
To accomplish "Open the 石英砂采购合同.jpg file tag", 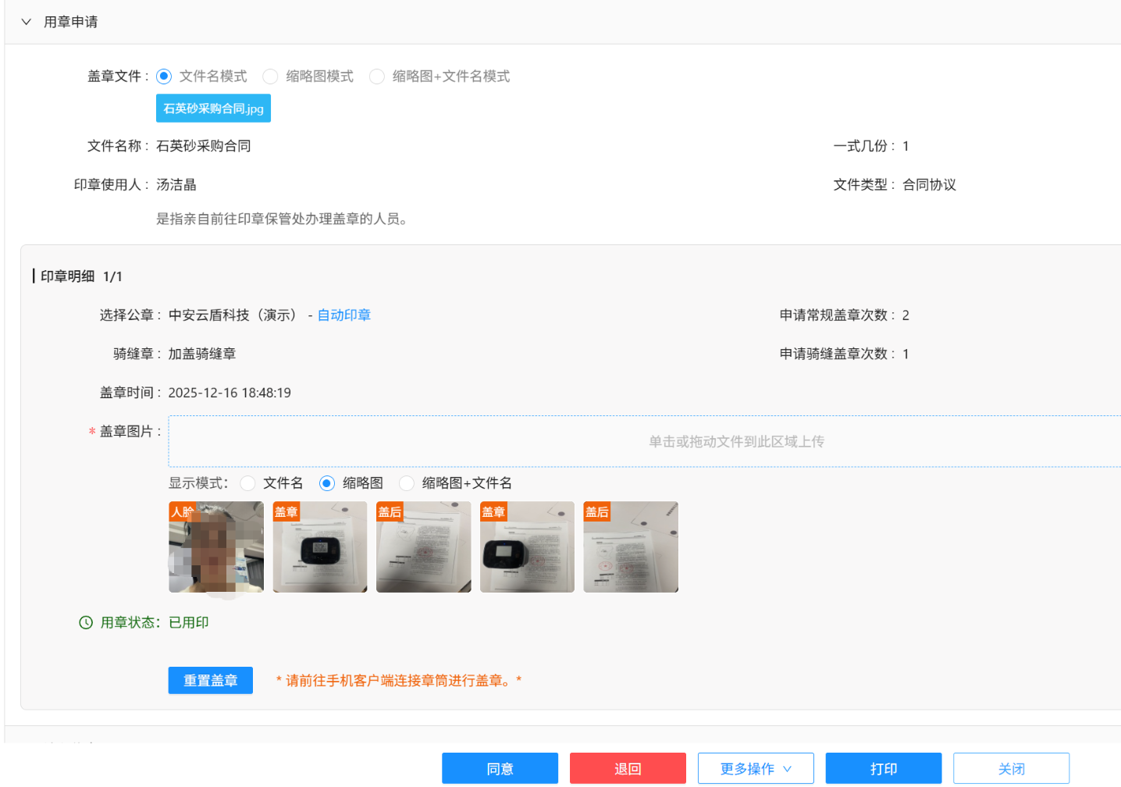I will pos(213,108).
